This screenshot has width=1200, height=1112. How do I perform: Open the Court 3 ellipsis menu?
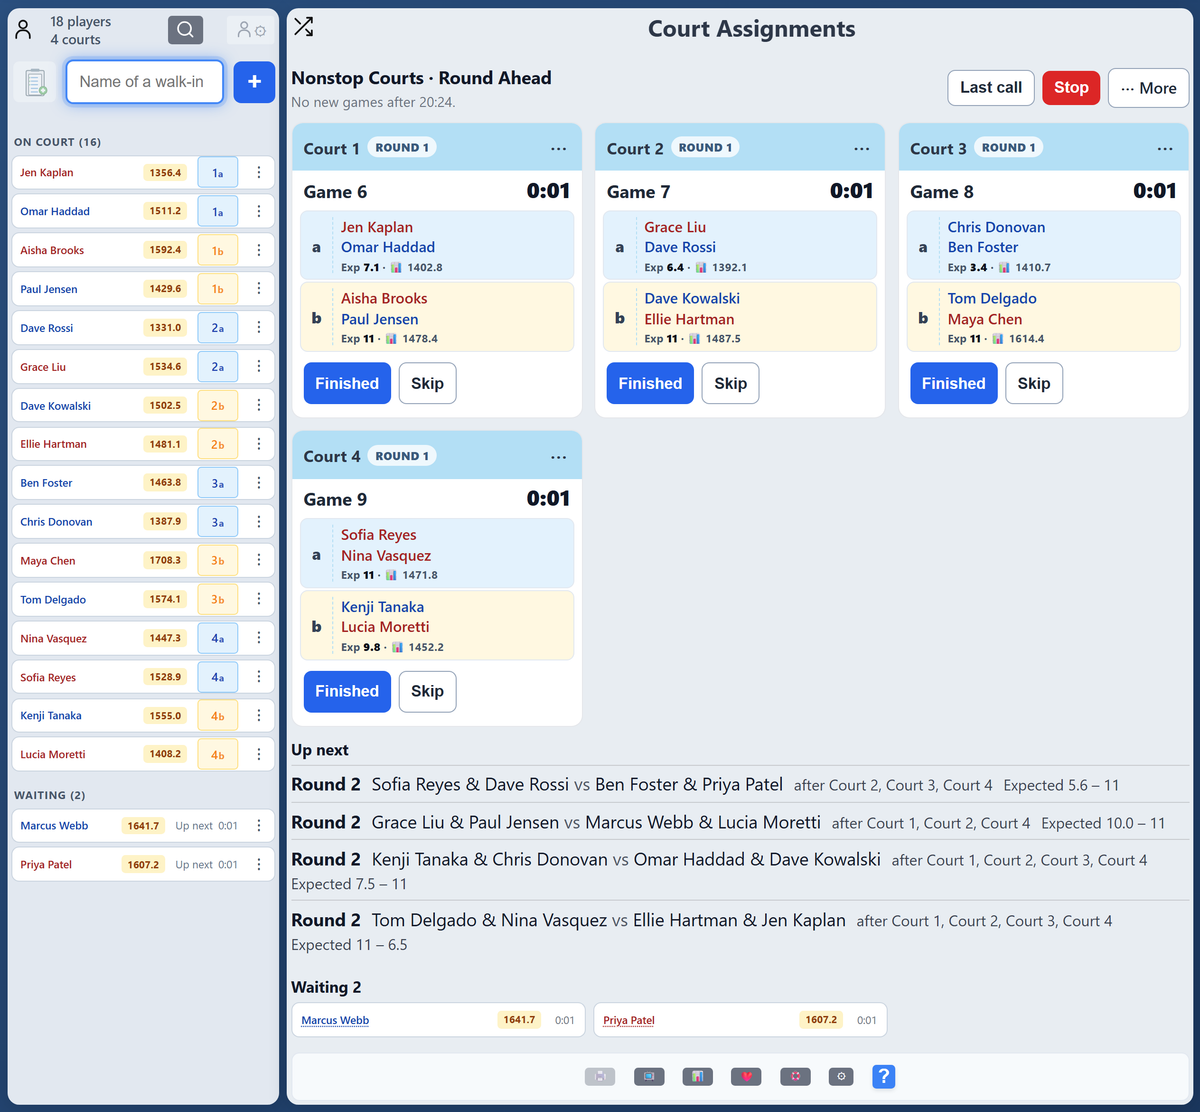pyautogui.click(x=1165, y=149)
